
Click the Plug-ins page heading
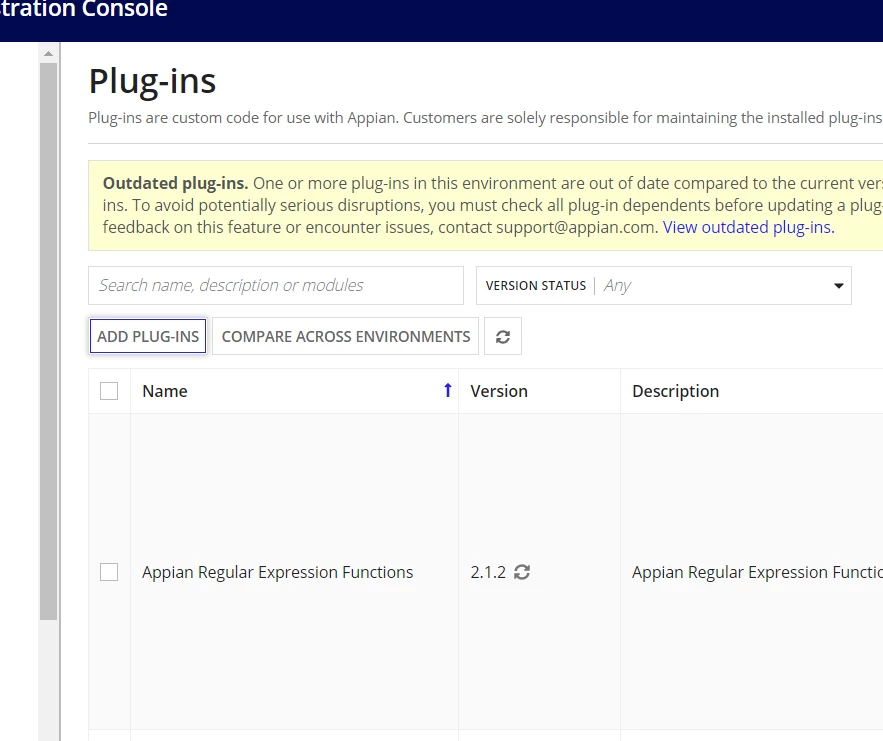152,81
